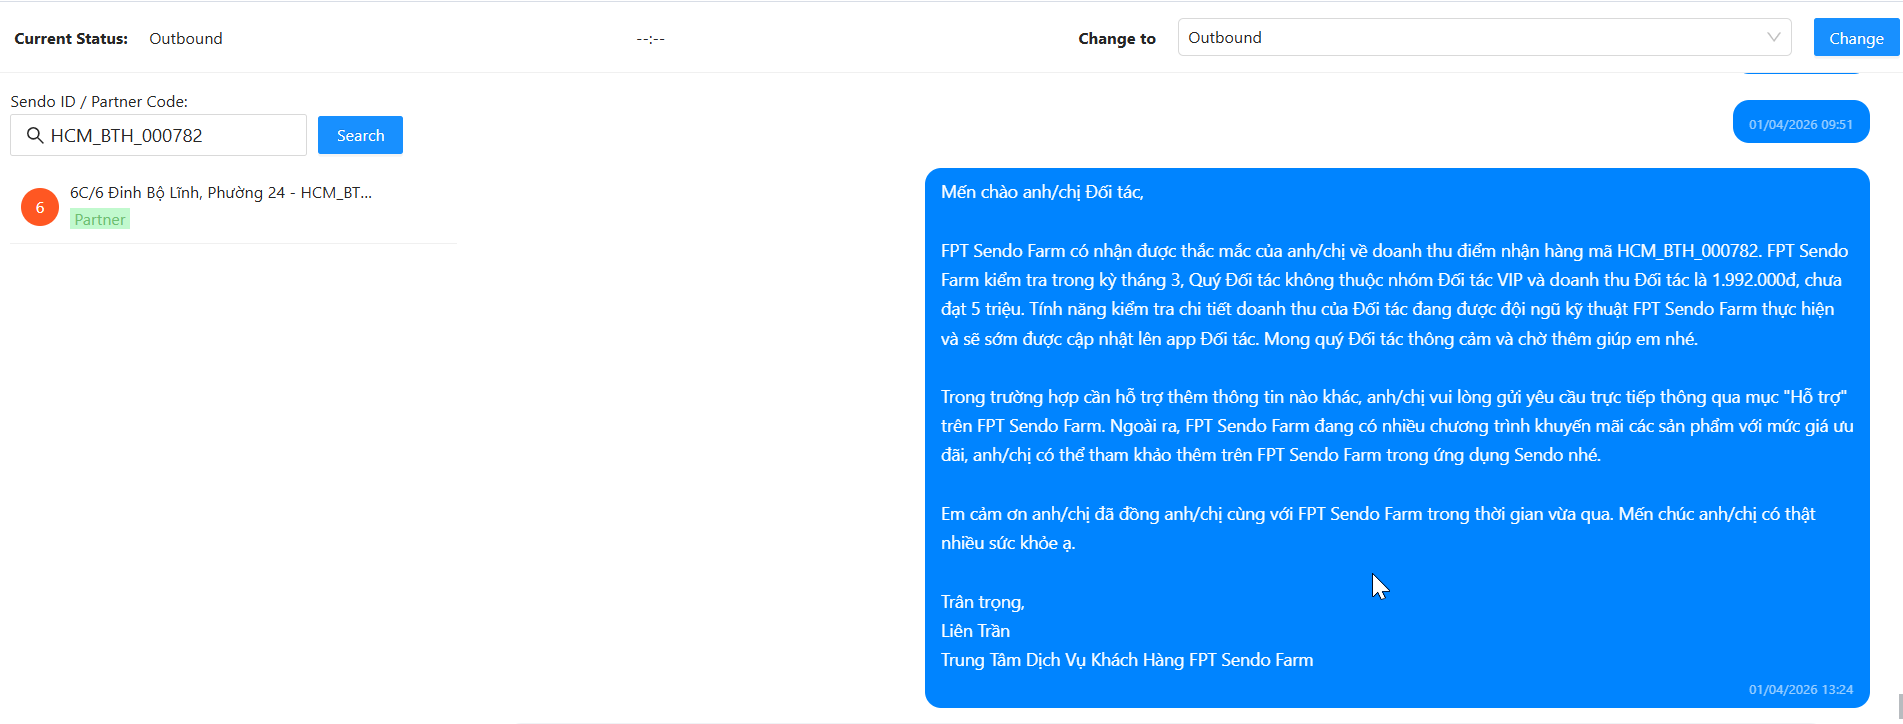Click the magnifier icon in search field
This screenshot has width=1903, height=724.
pos(34,135)
